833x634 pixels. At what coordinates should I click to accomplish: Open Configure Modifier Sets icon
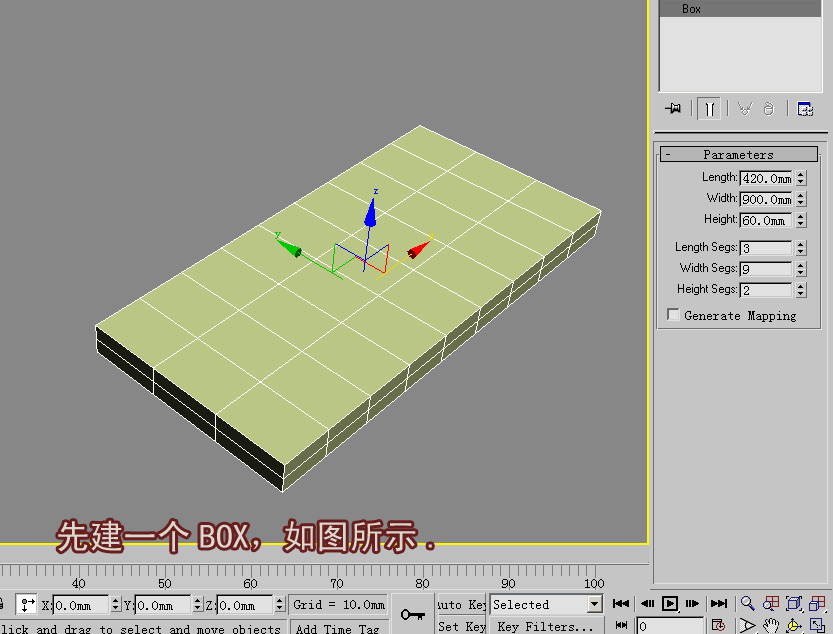click(805, 109)
